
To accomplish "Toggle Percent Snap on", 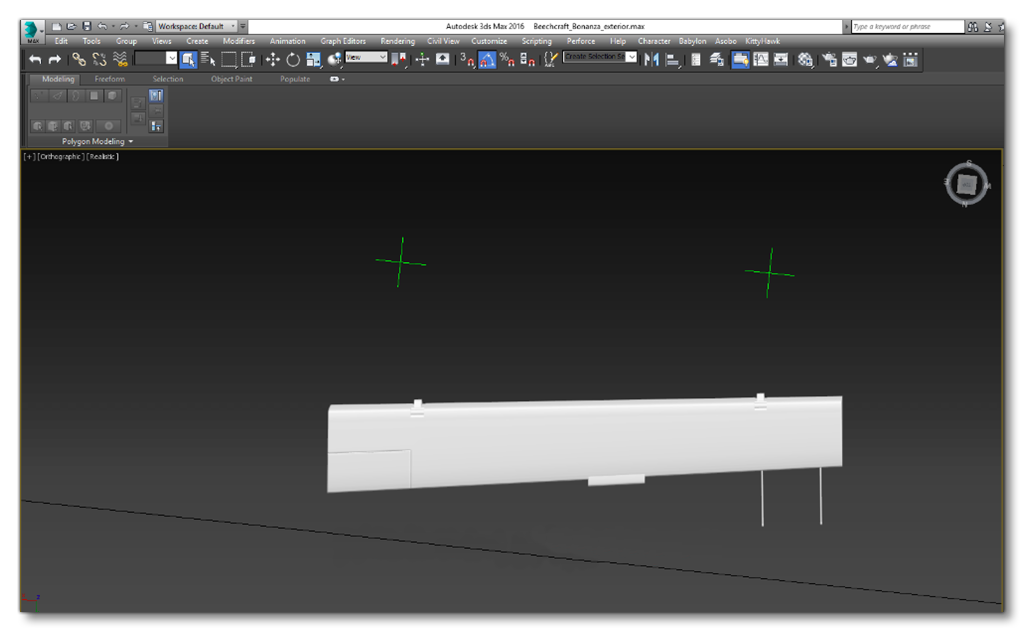I will [507, 59].
